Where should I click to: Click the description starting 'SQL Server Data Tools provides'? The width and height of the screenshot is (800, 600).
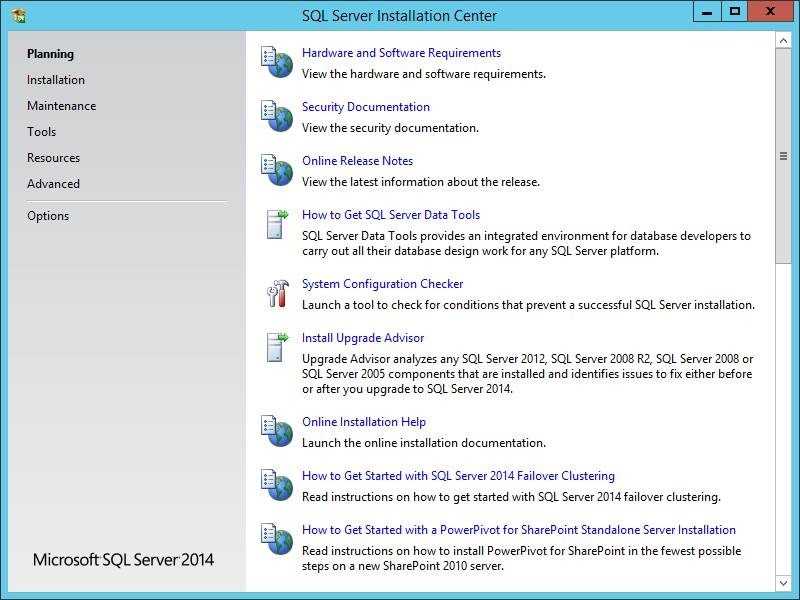(526, 243)
